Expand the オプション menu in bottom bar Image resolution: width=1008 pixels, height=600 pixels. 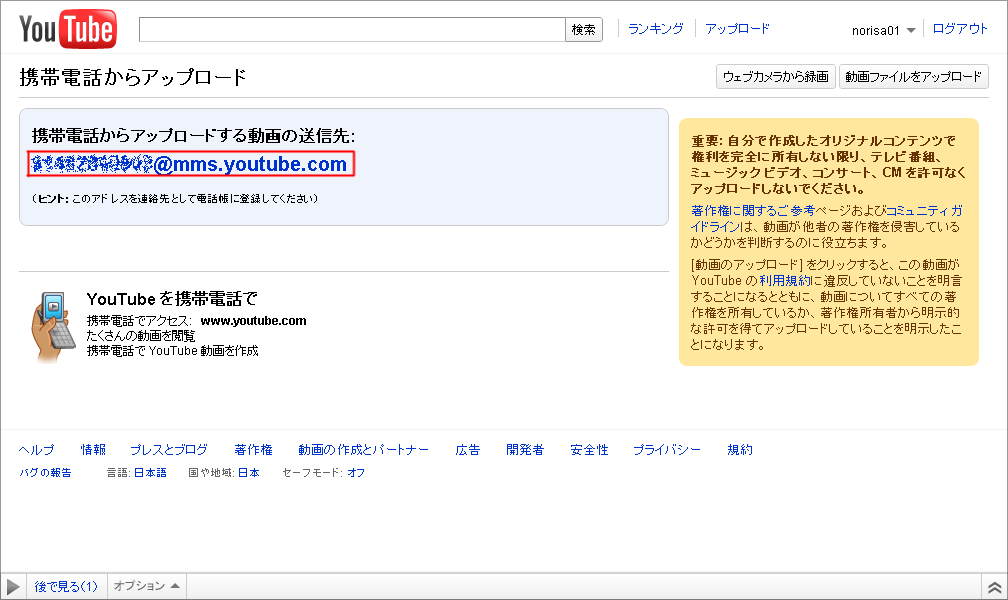point(147,586)
